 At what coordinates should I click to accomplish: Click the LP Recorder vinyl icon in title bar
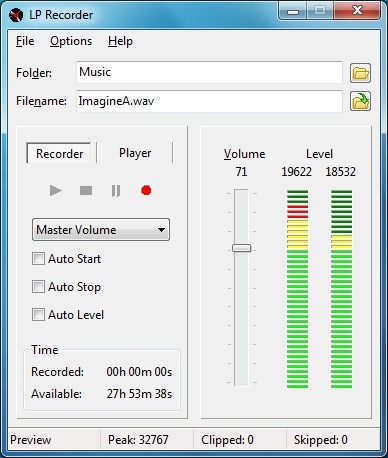tap(16, 15)
